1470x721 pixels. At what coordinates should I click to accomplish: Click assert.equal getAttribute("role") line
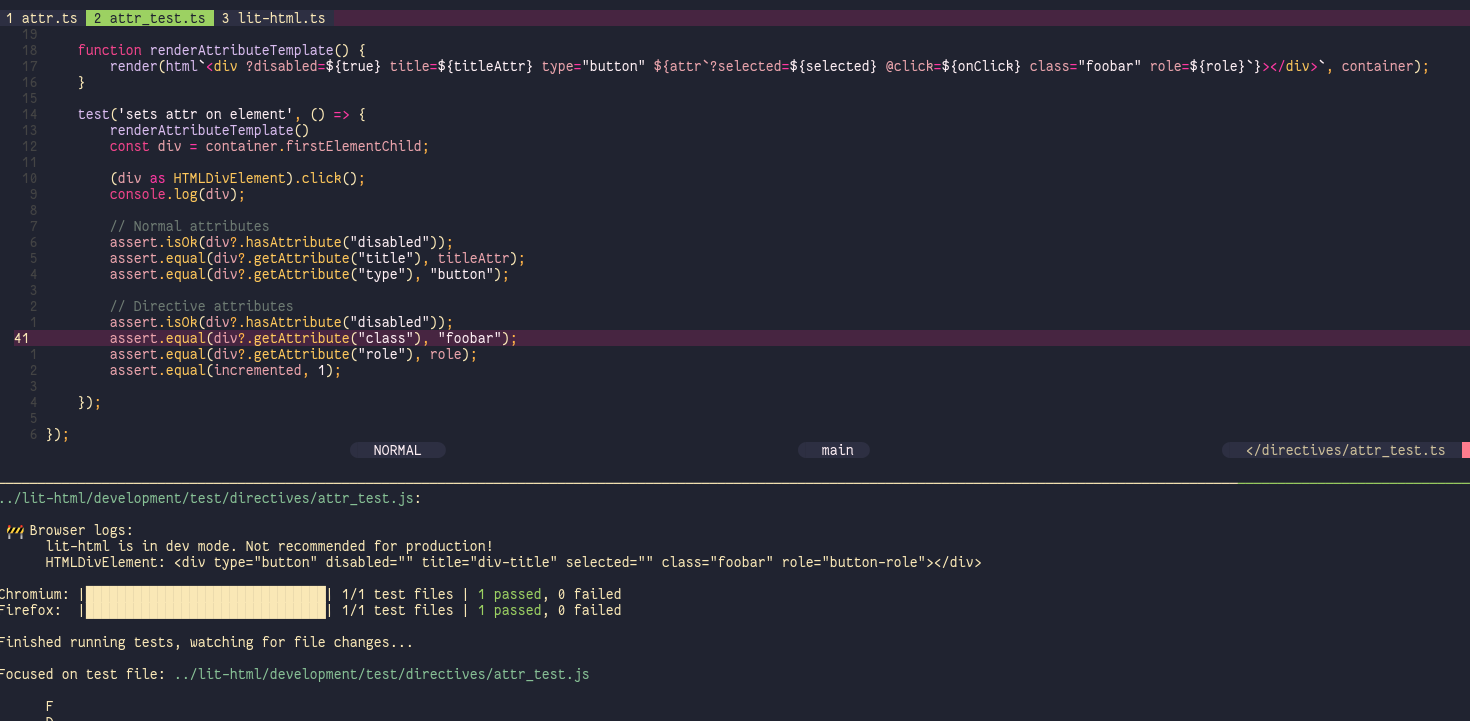[x=293, y=354]
